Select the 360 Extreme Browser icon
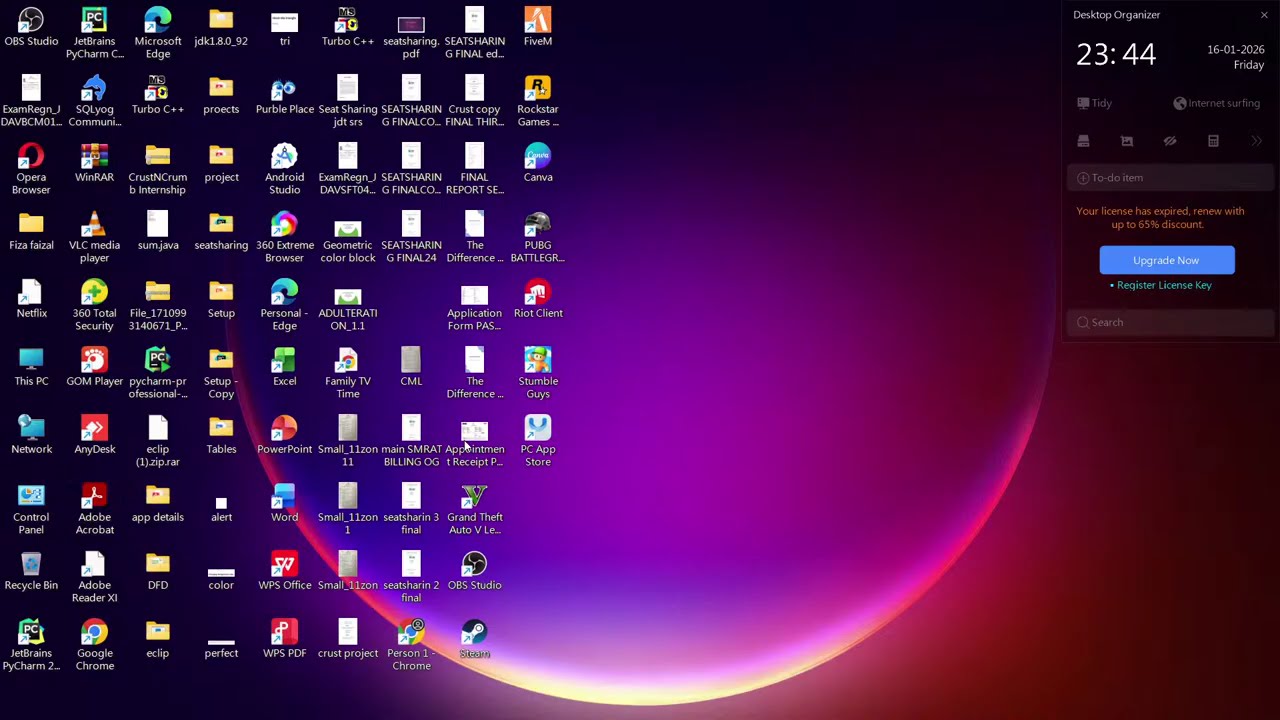The width and height of the screenshot is (1280, 720). [284, 237]
